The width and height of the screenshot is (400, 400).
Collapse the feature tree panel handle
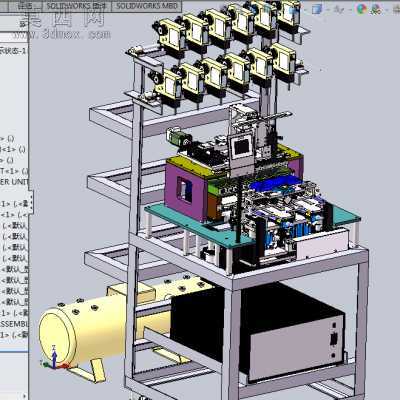[x=32, y=201]
